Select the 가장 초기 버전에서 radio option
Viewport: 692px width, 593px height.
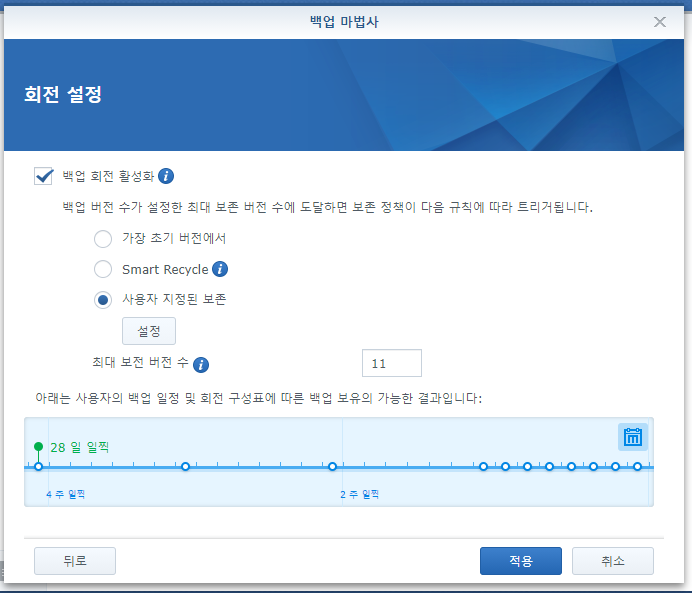click(103, 239)
